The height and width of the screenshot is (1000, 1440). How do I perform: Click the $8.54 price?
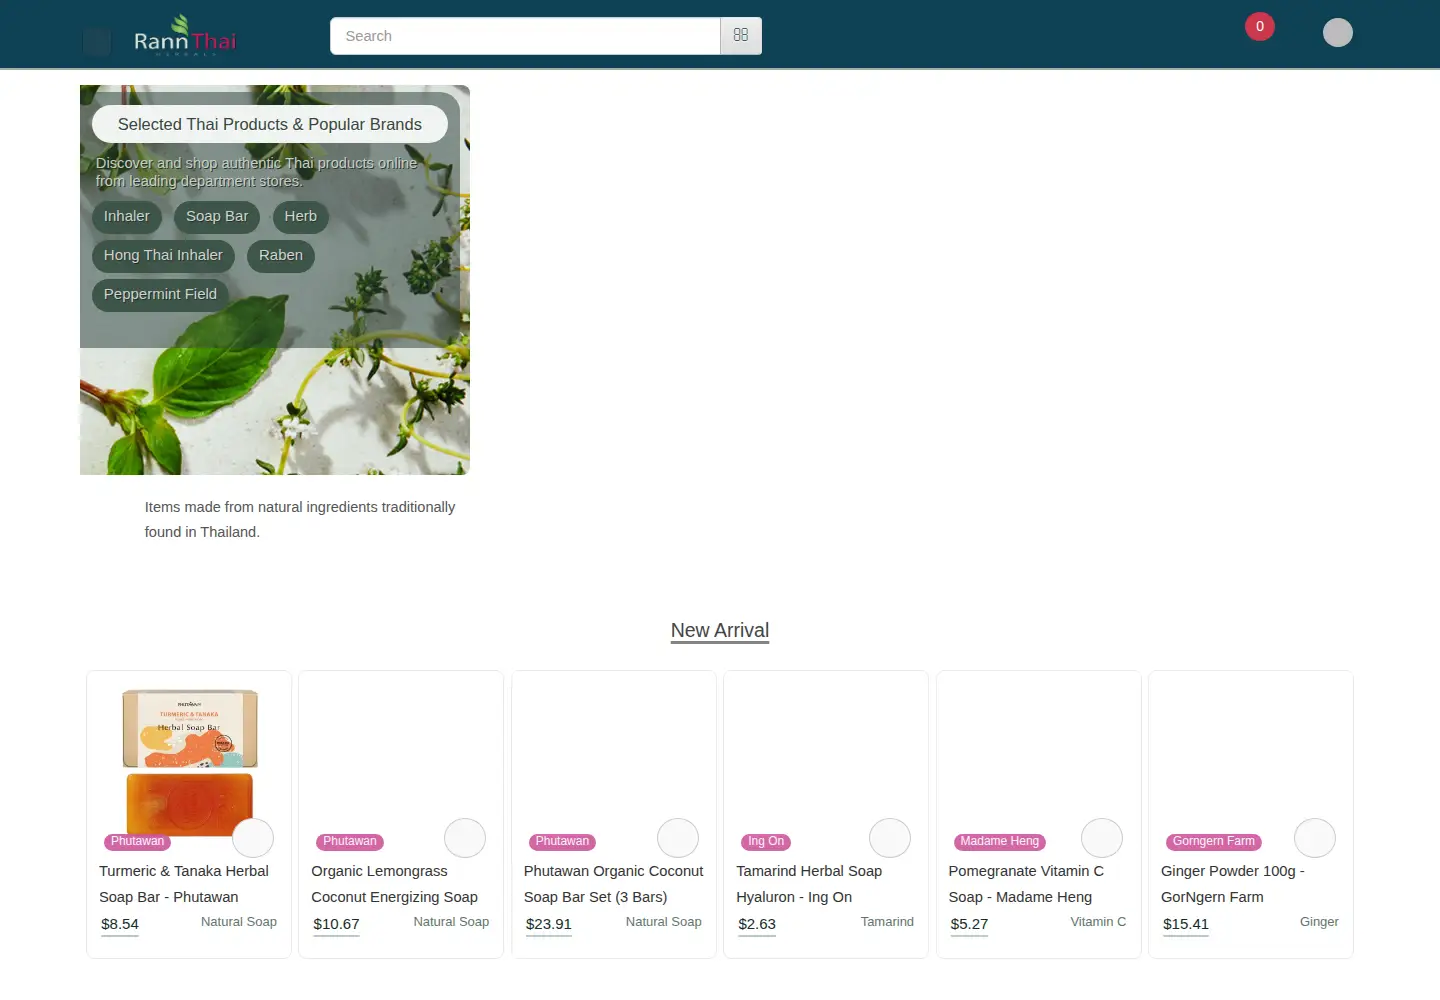coord(120,925)
